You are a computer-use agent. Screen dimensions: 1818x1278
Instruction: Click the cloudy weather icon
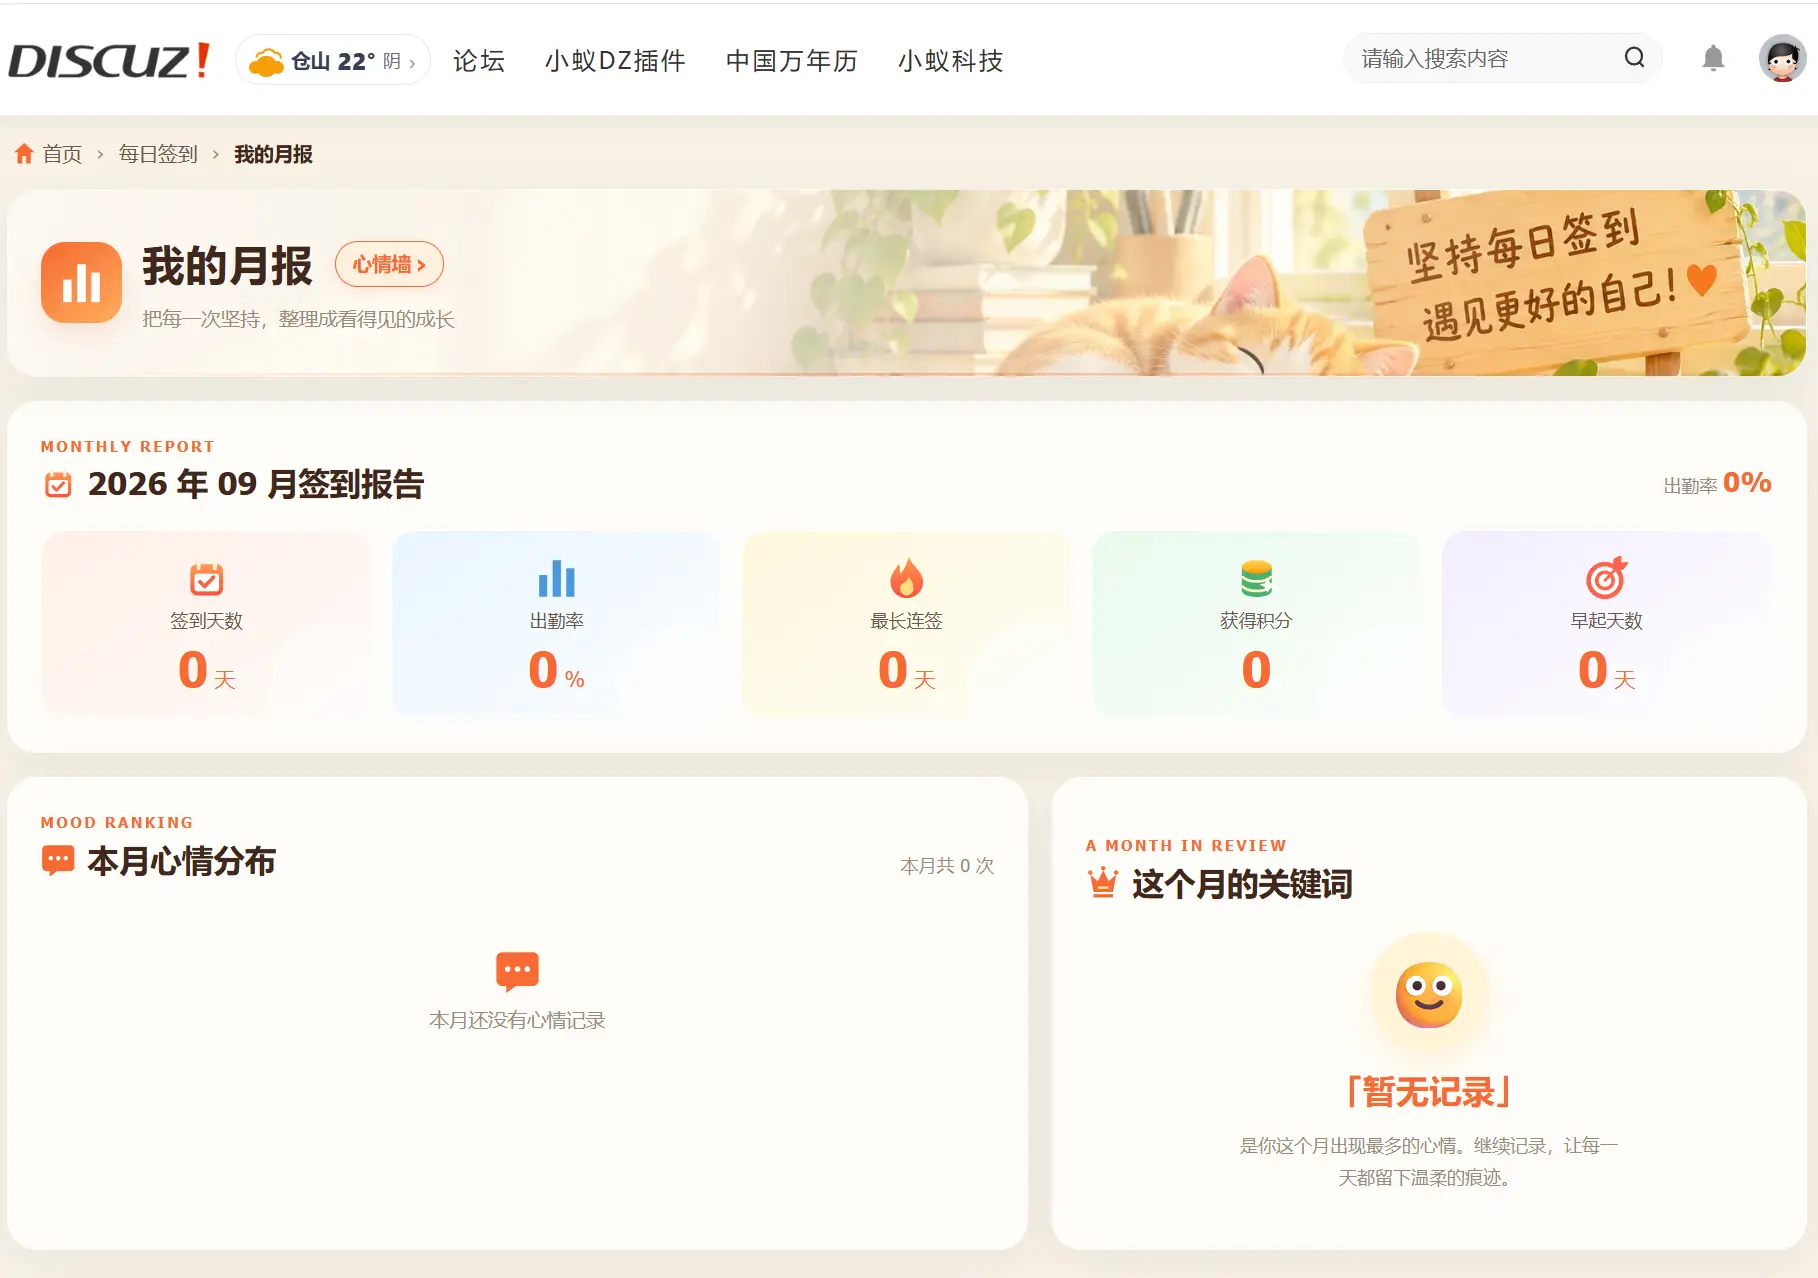tap(266, 62)
